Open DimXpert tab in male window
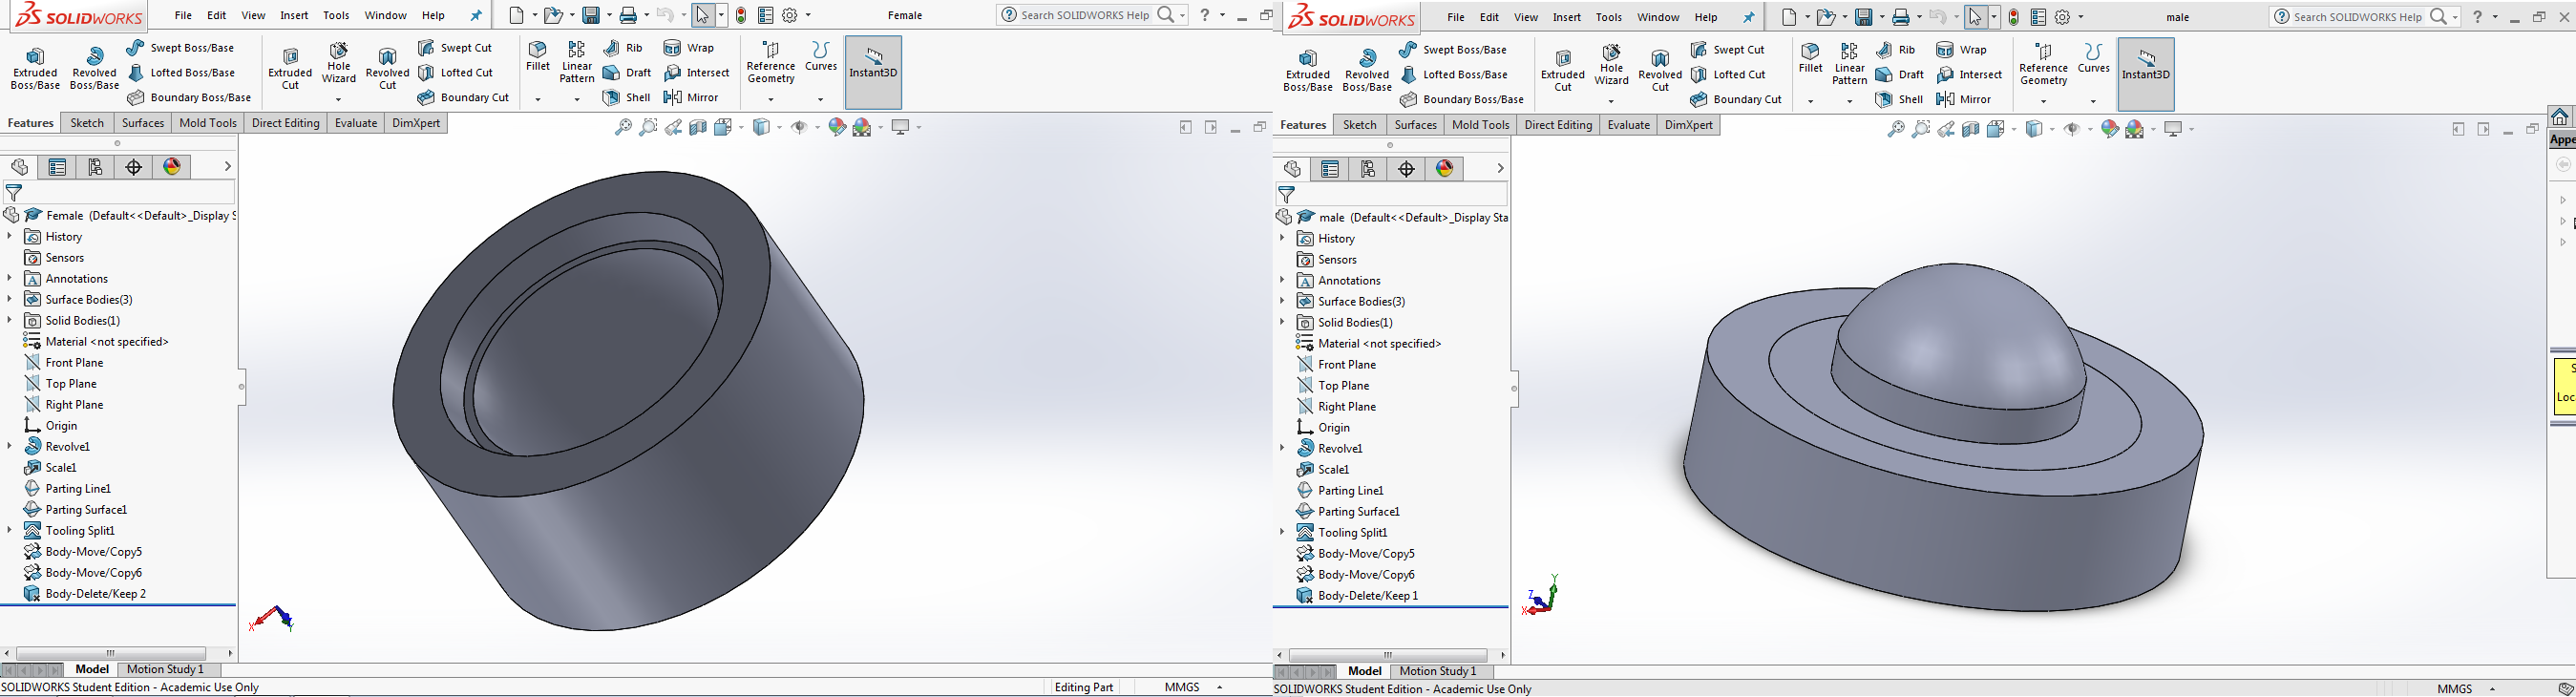 pos(1689,125)
